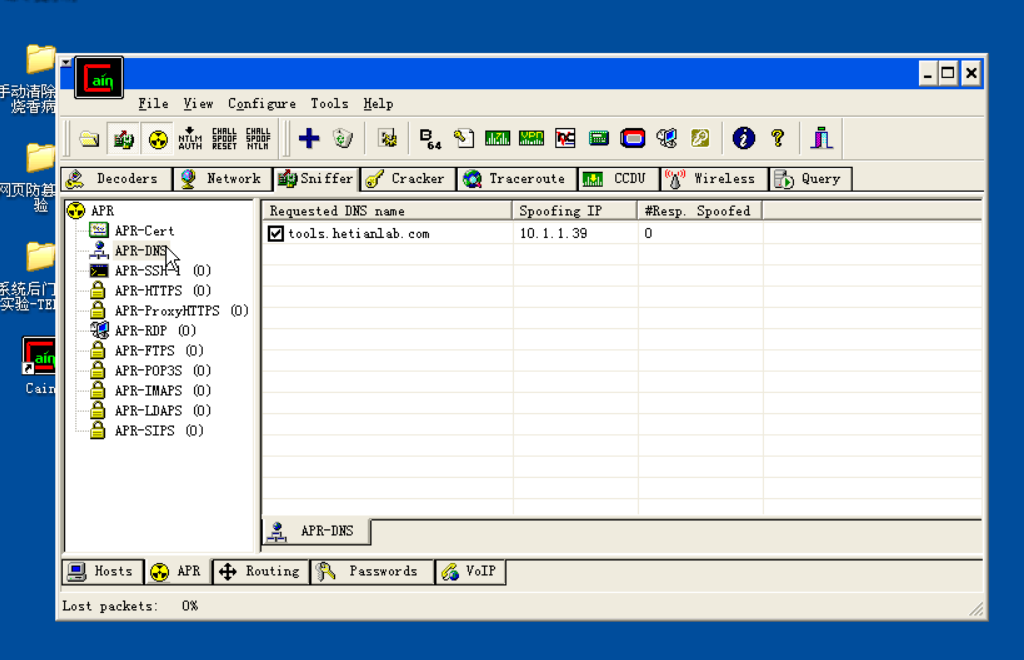This screenshot has width=1024, height=660.
Task: Click the CHALL SPOOF RESET toolbar icon
Action: click(x=224, y=138)
